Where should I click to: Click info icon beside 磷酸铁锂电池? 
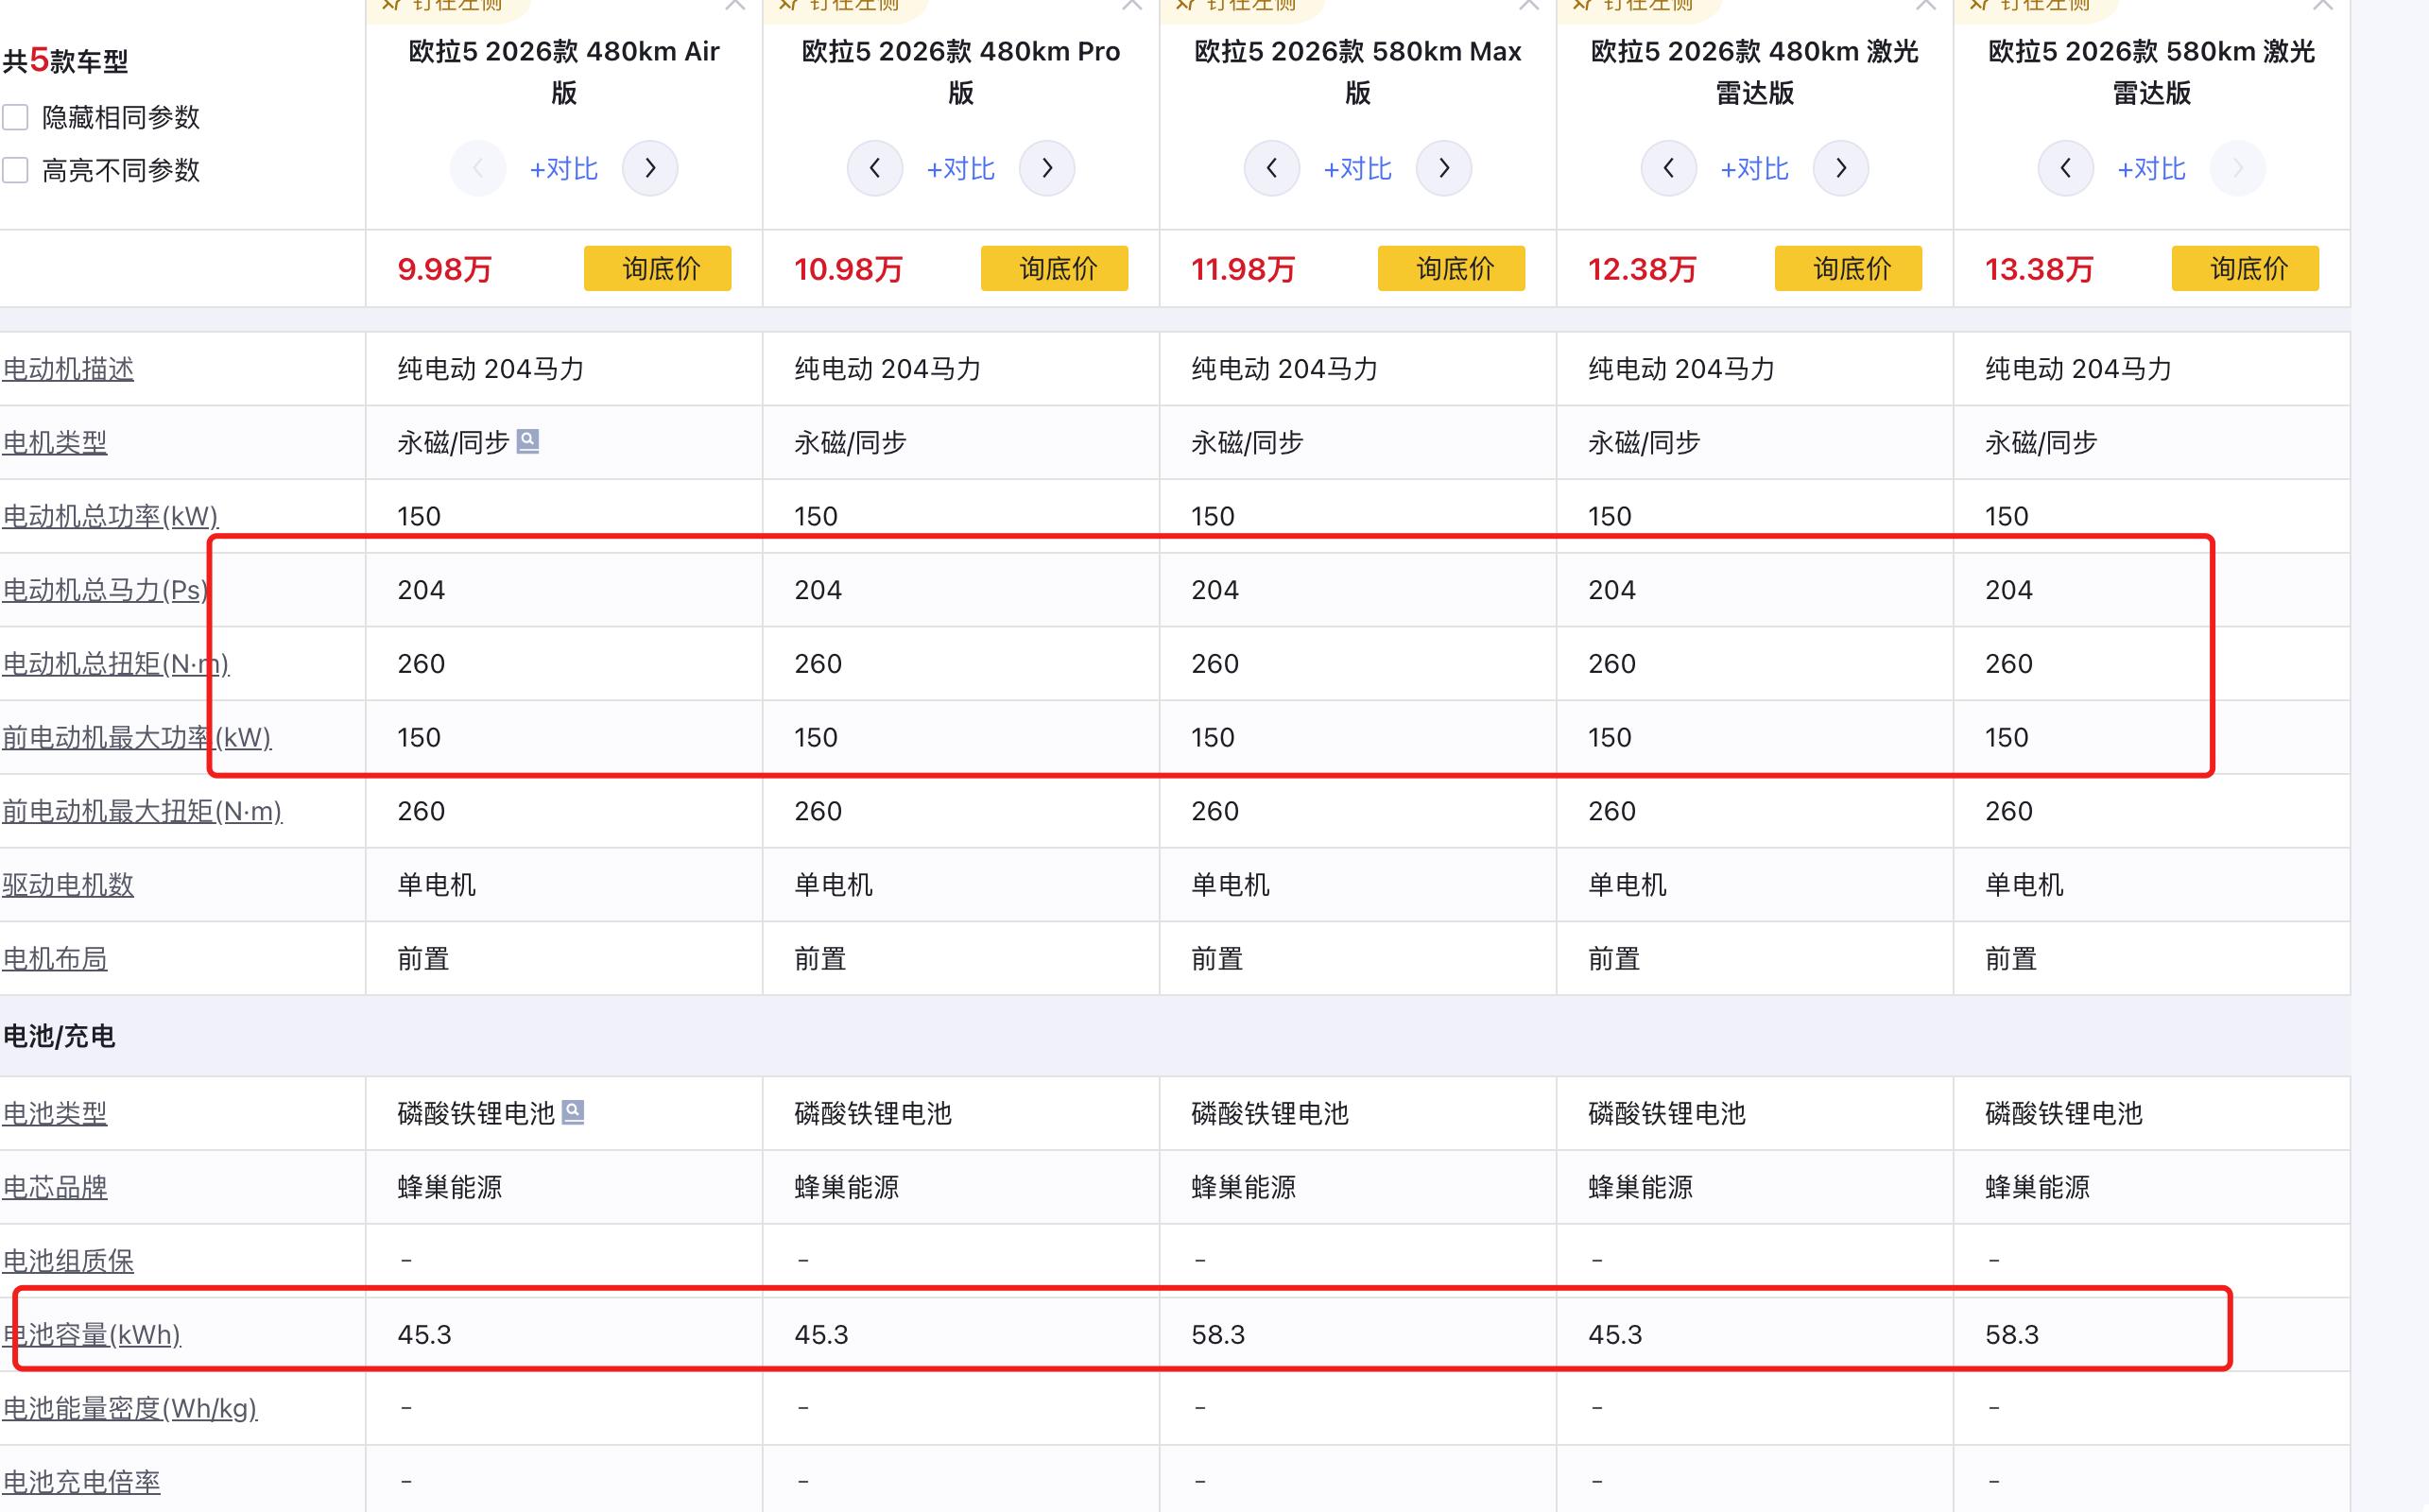573,1112
